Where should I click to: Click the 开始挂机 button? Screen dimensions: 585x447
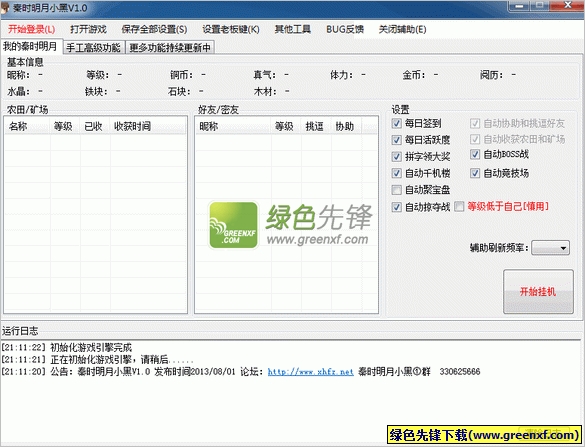tap(538, 291)
